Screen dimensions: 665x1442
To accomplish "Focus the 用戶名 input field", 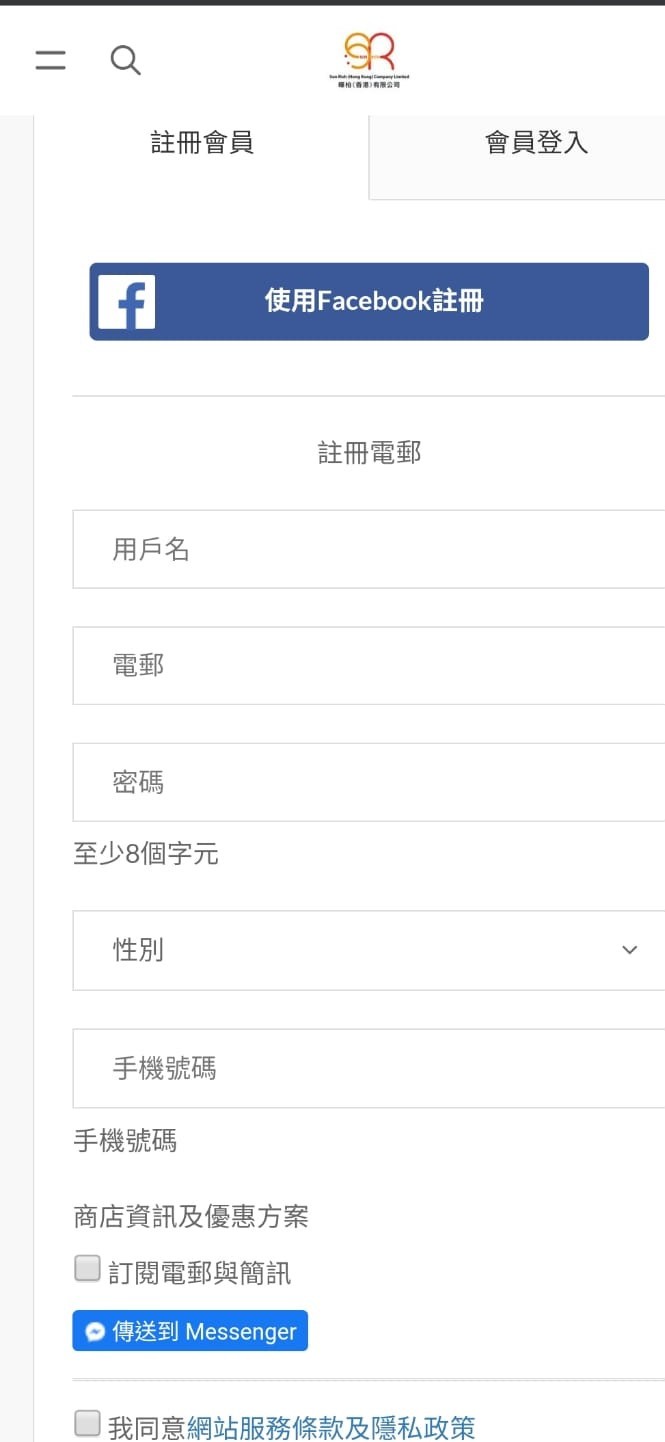I will pyautogui.click(x=369, y=549).
